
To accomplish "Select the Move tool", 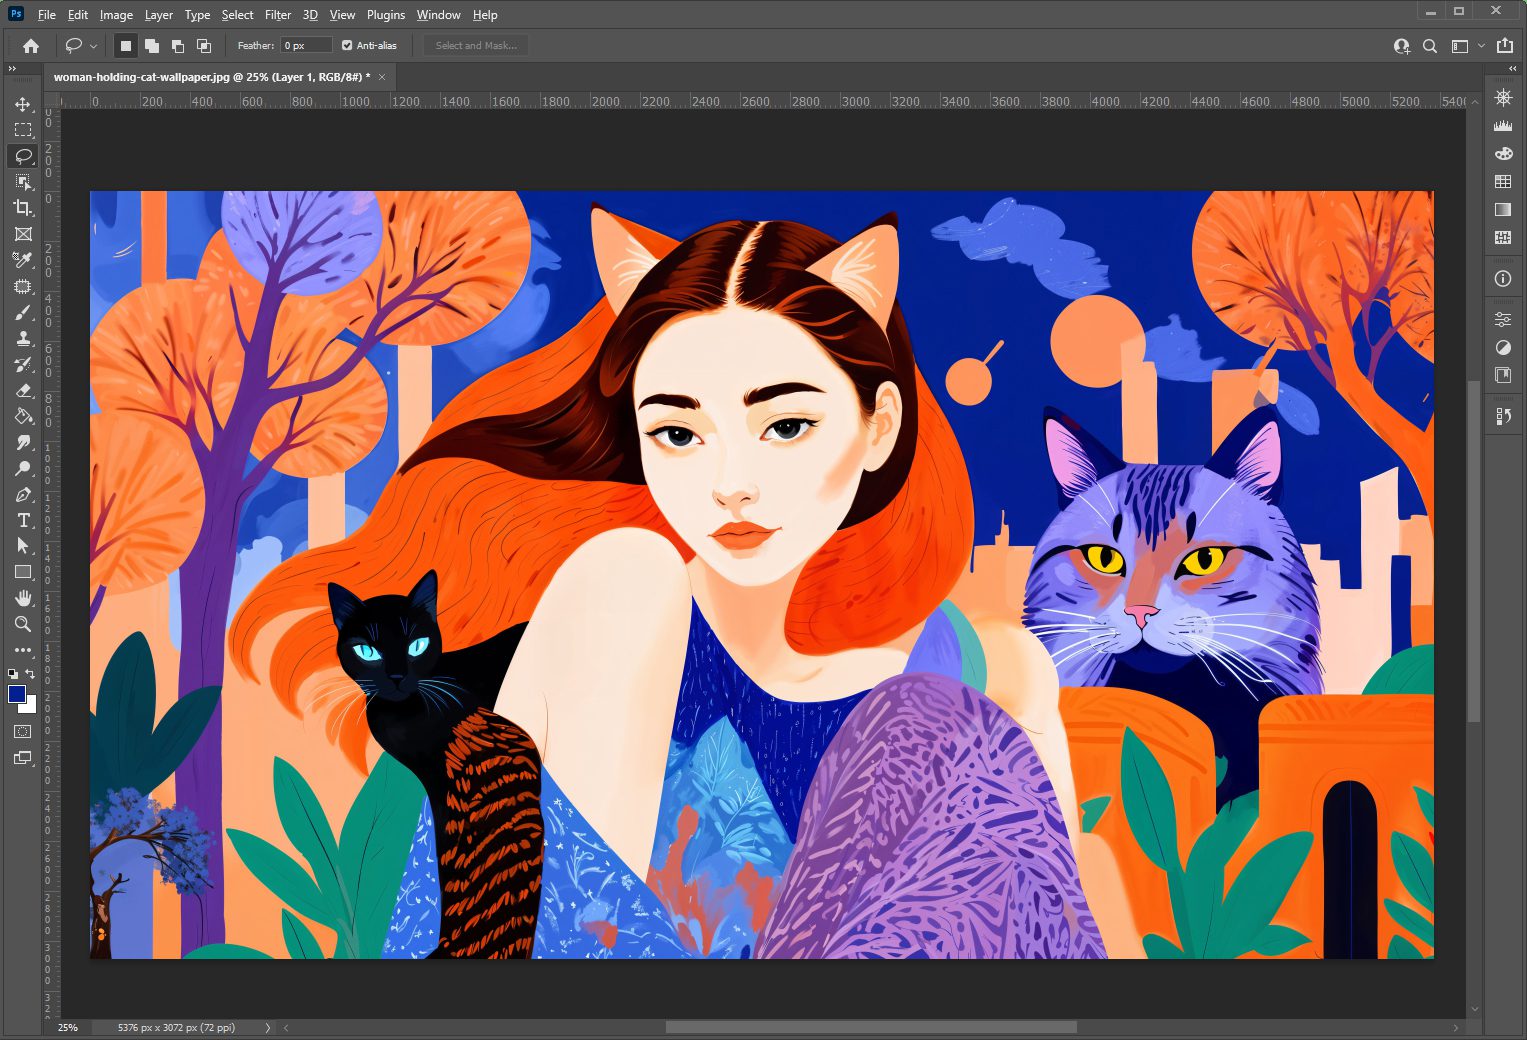I will pos(23,104).
